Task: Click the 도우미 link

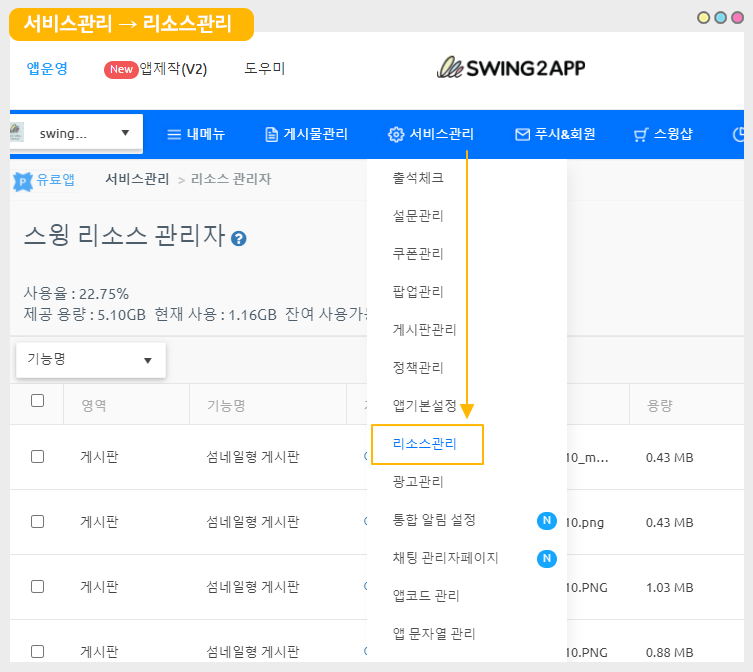Action: point(265,69)
